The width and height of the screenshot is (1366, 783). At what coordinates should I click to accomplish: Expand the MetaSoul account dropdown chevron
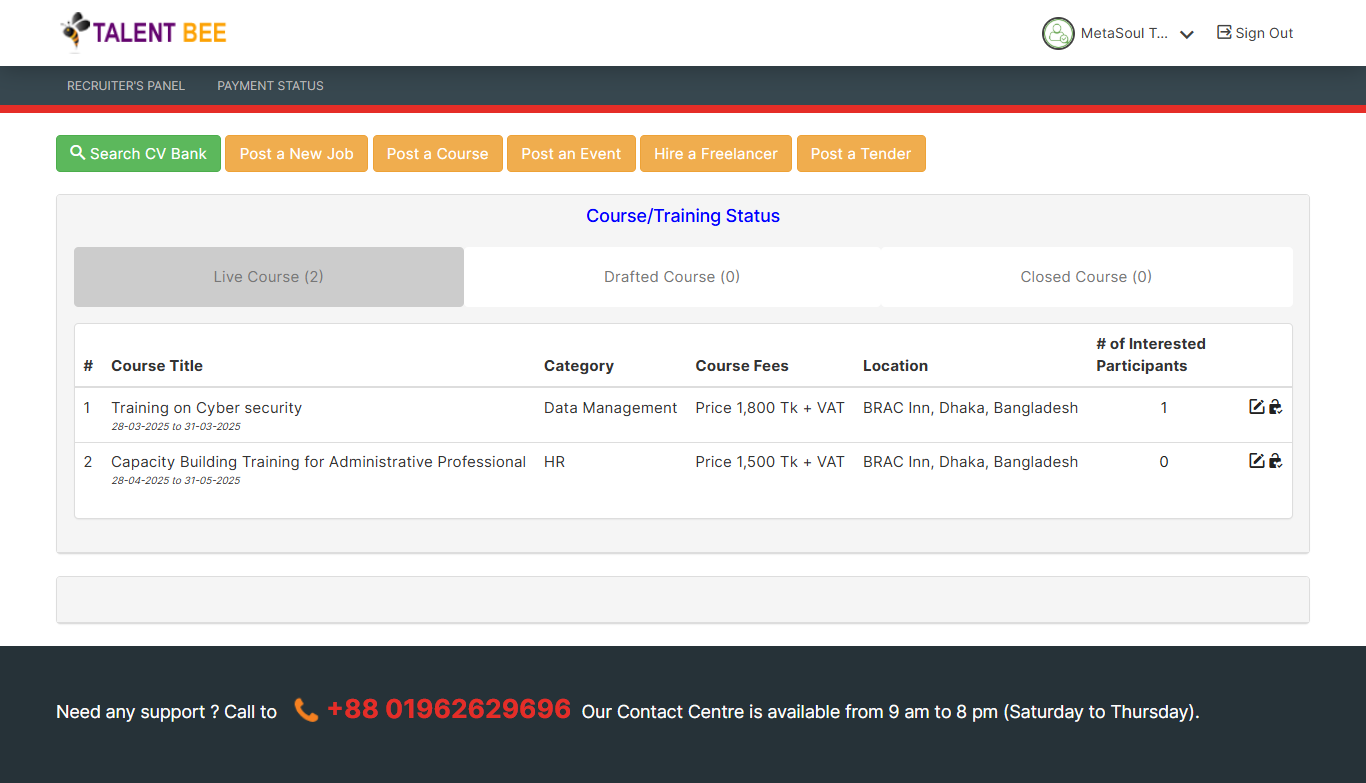(x=1187, y=34)
